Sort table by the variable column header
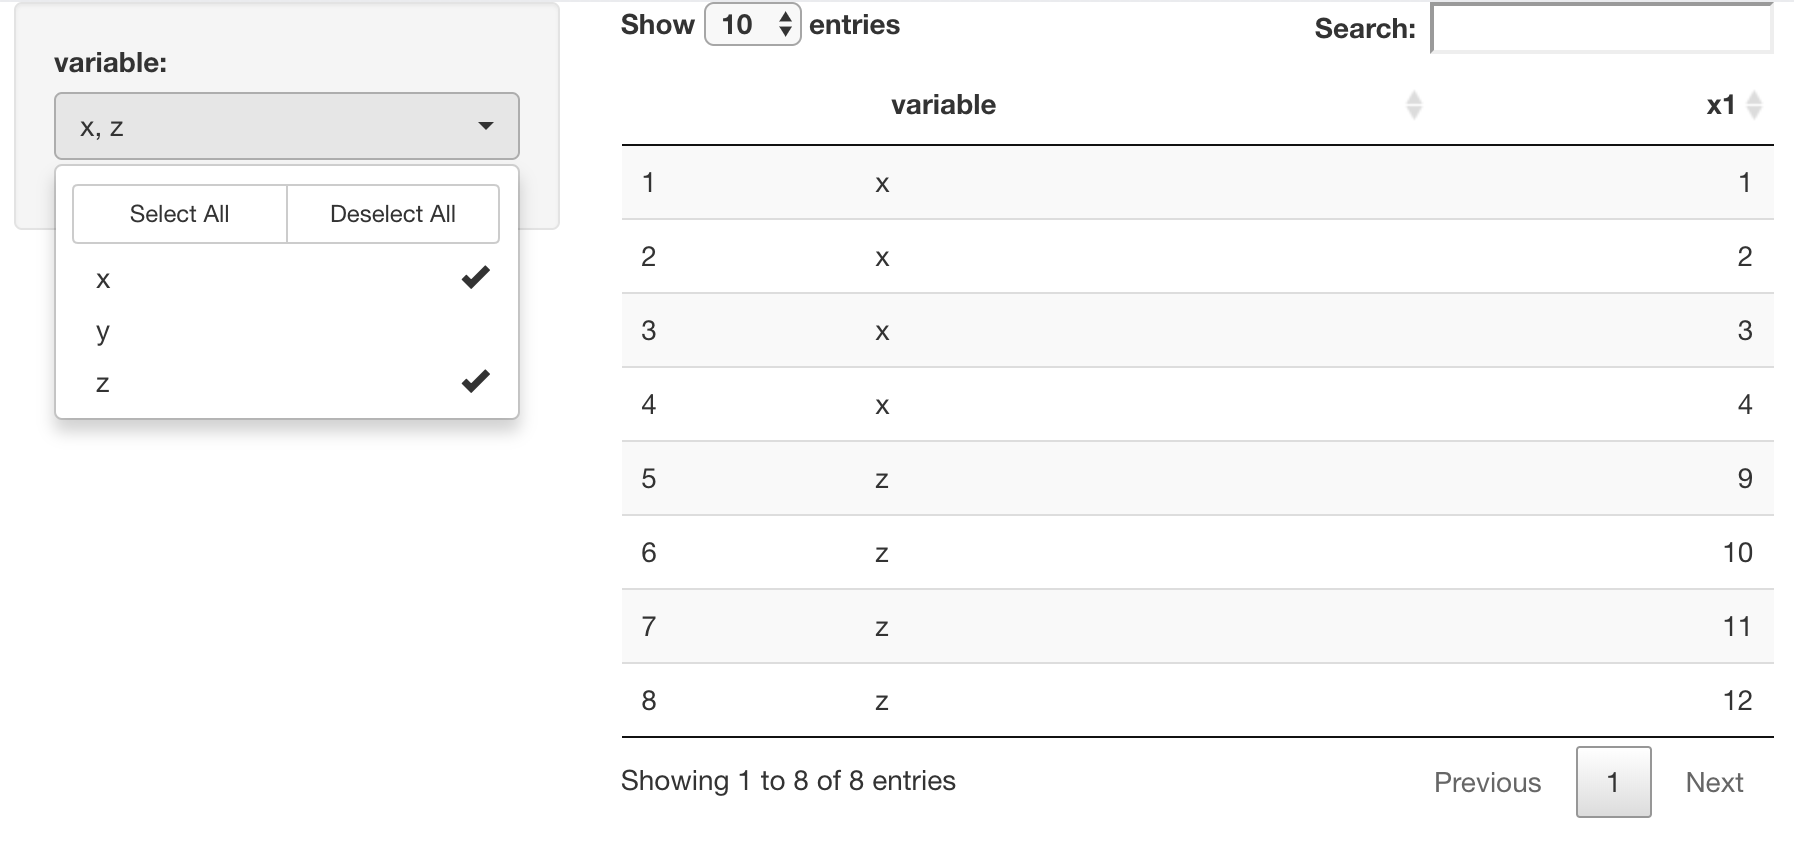Viewport: 1794px width, 866px height. [943, 105]
